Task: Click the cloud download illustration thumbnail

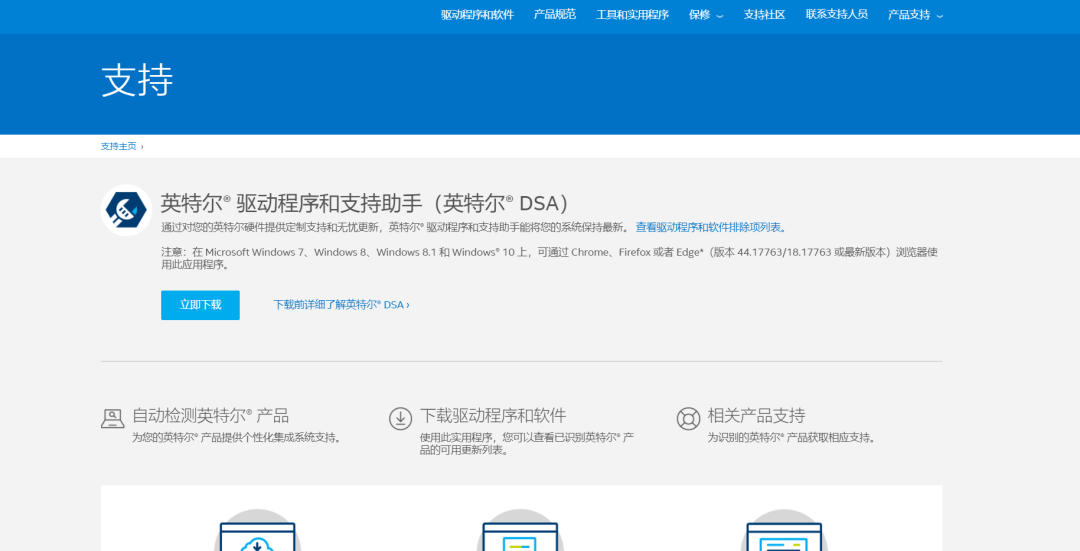Action: 258,530
